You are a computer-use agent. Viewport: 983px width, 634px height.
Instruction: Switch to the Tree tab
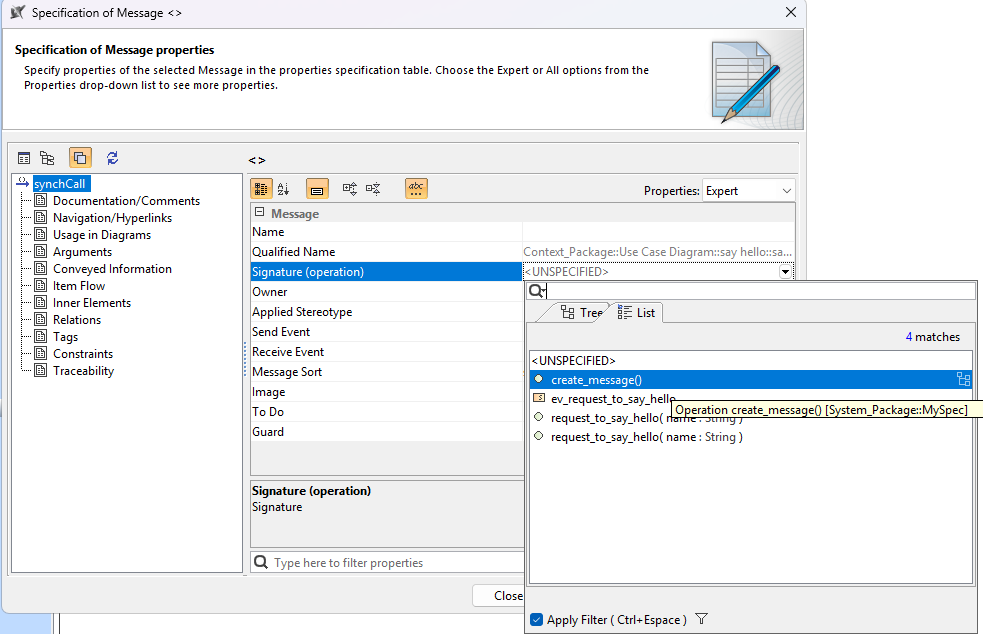581,312
